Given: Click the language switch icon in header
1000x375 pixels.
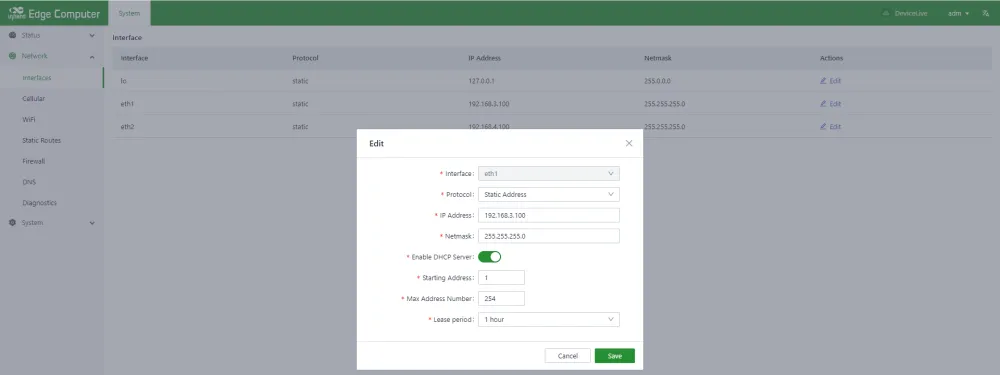Looking at the screenshot, I should coord(985,13).
